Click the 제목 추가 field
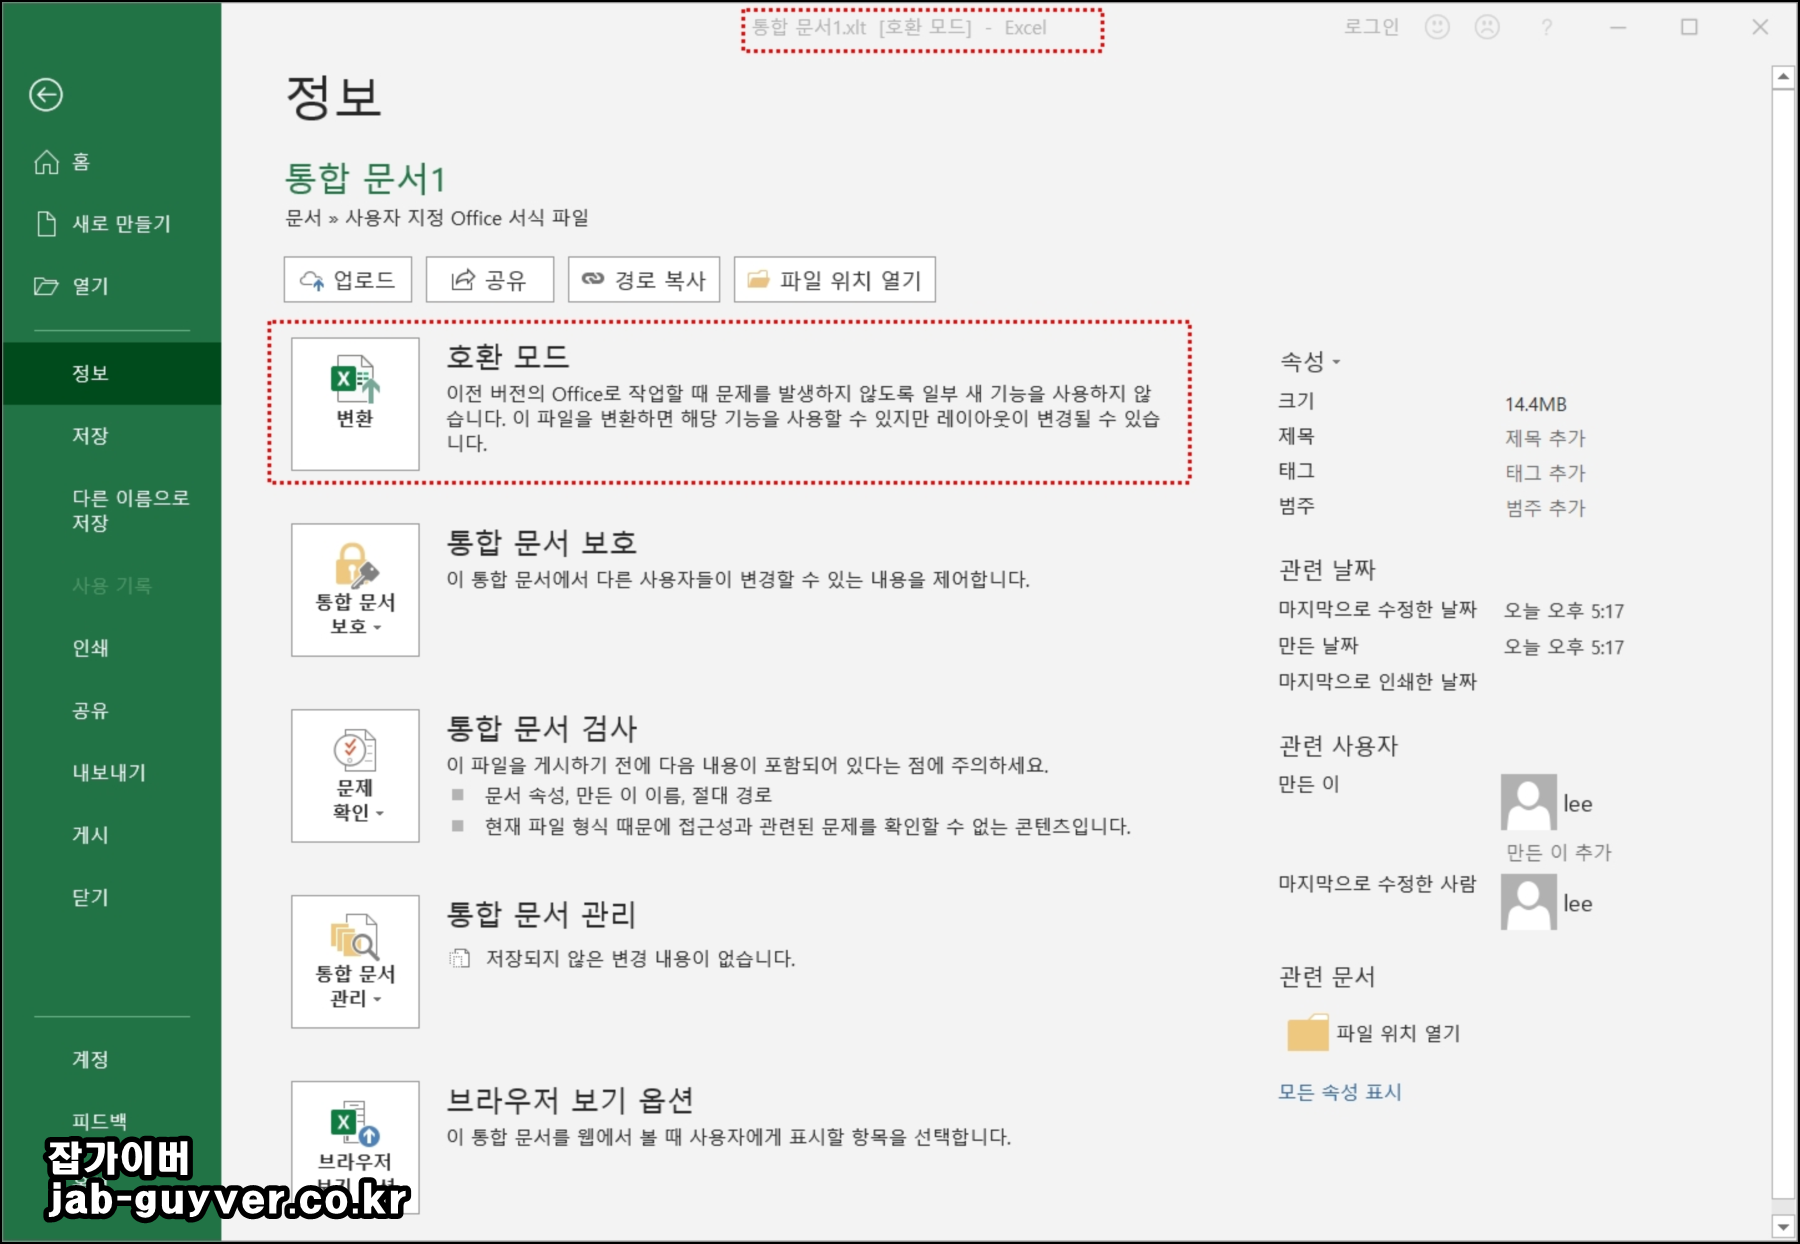Image resolution: width=1800 pixels, height=1244 pixels. 1546,438
